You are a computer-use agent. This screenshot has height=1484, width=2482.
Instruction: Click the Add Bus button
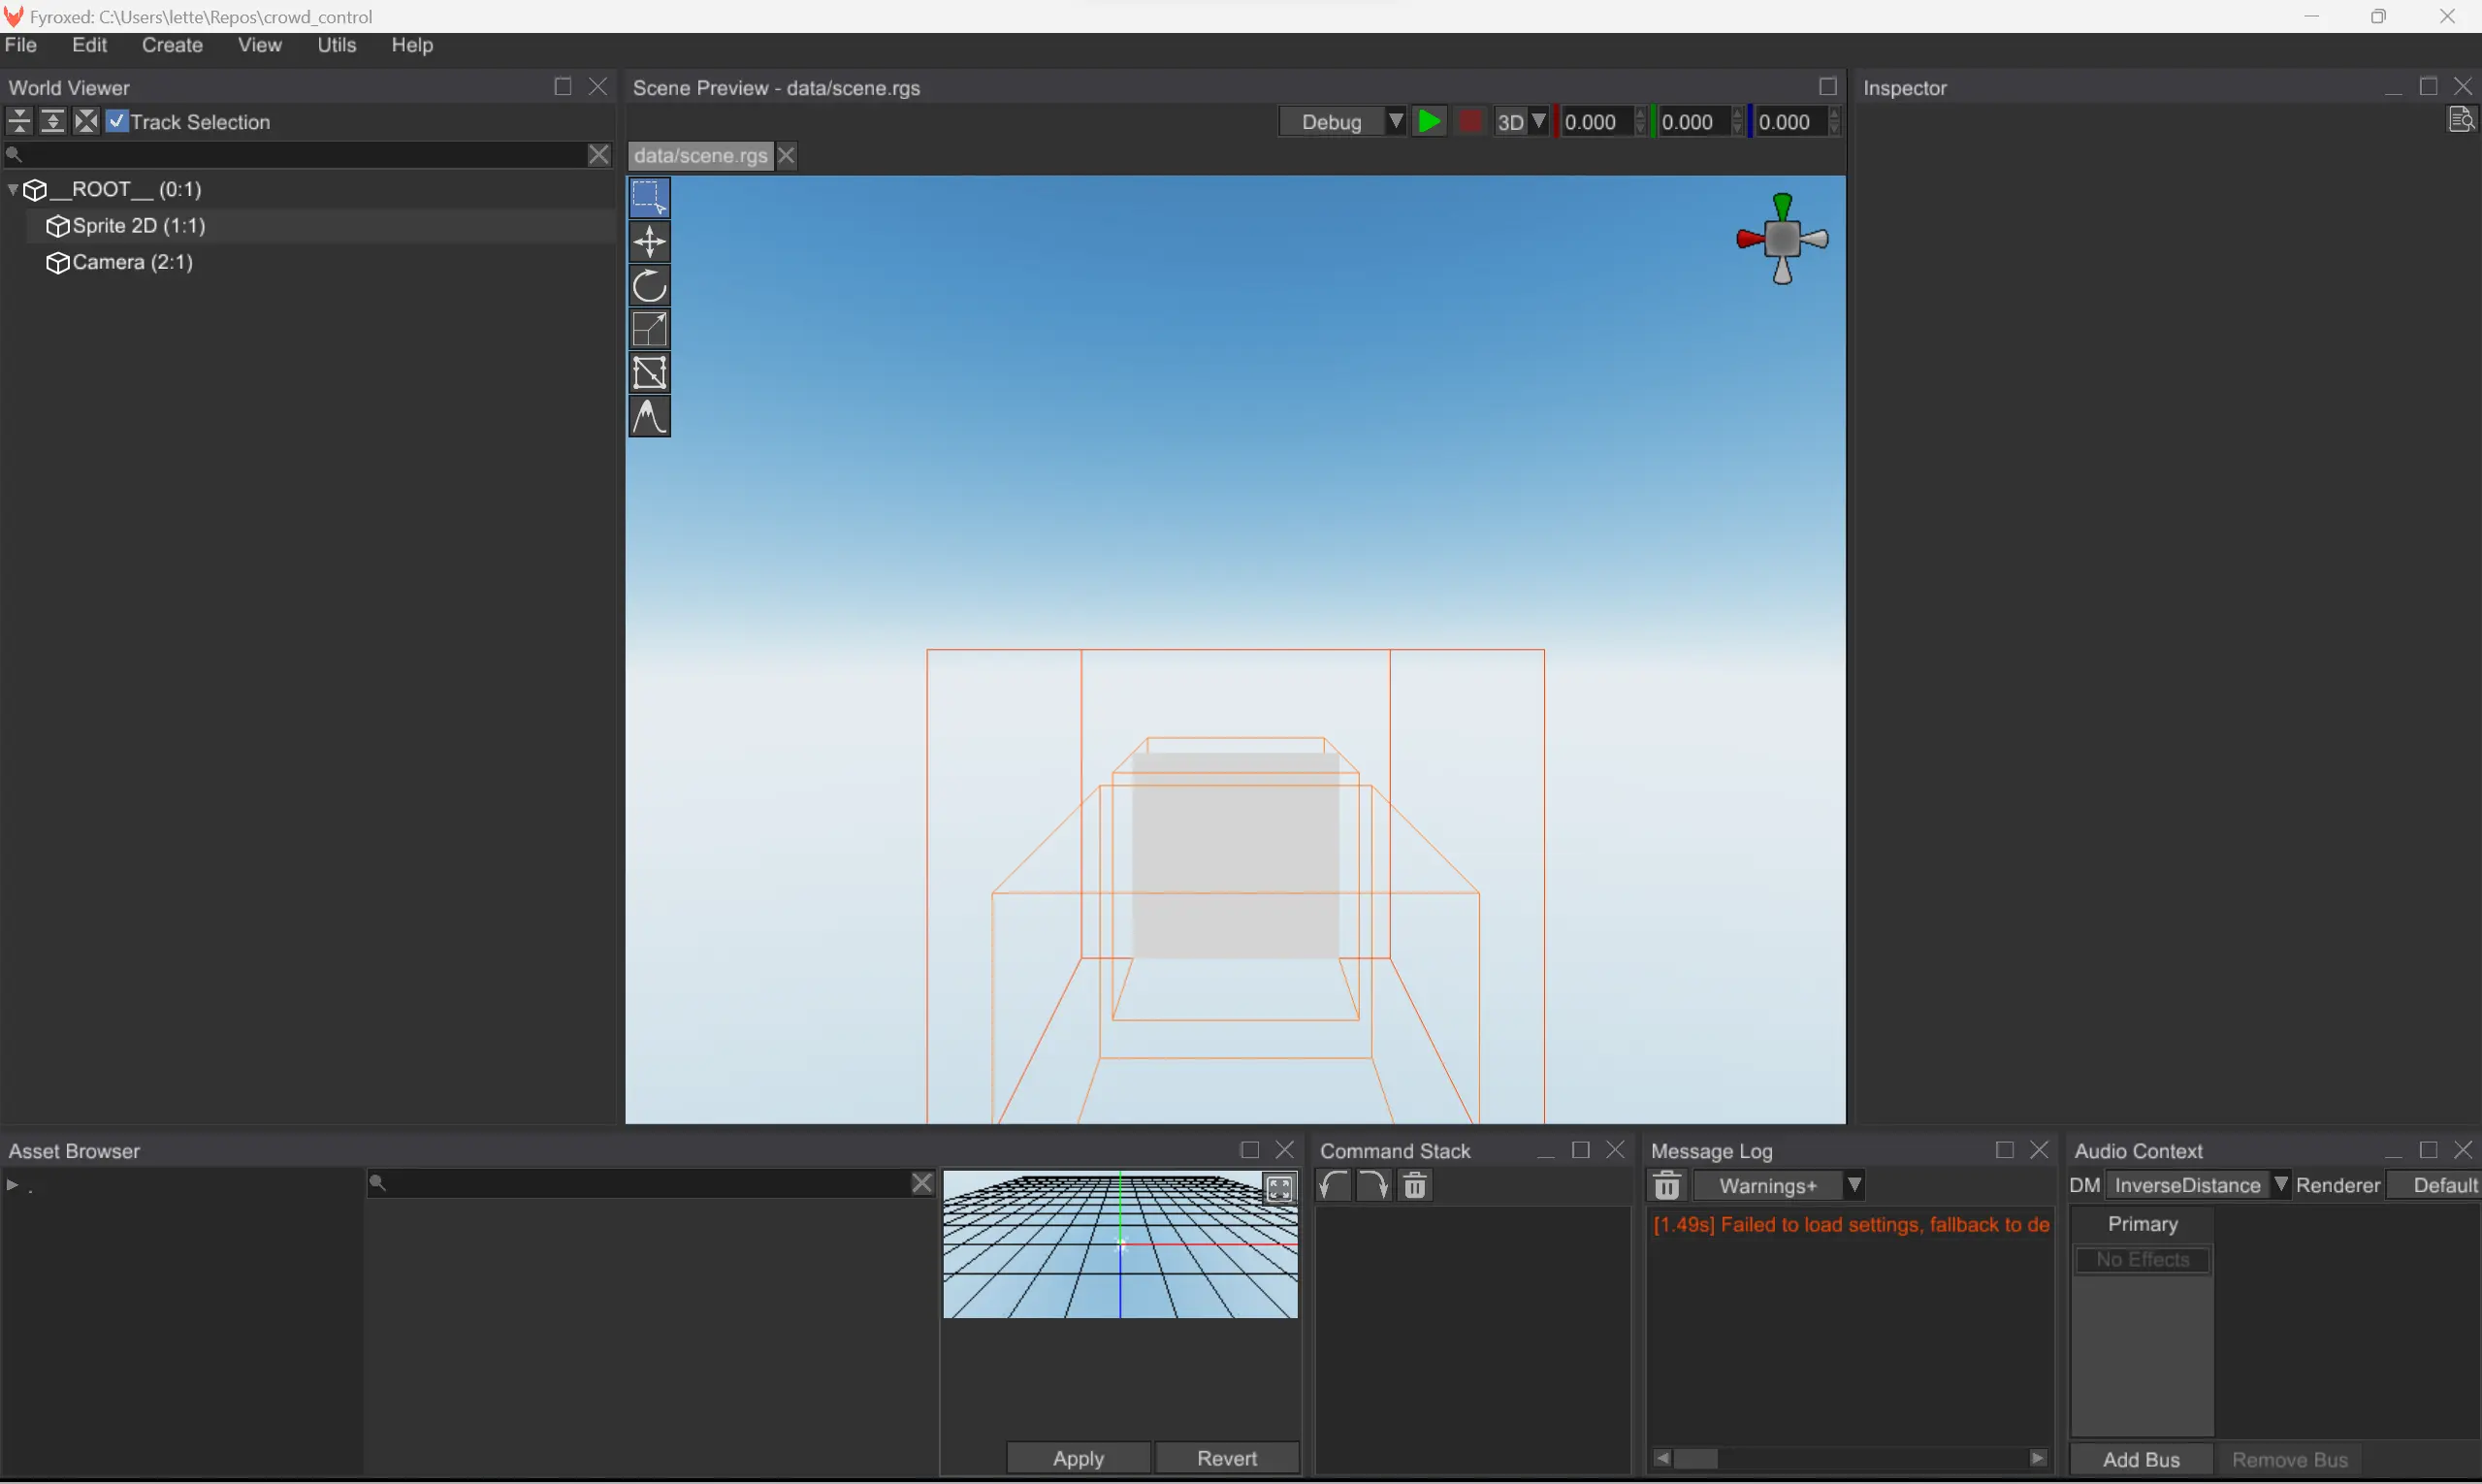click(2140, 1459)
